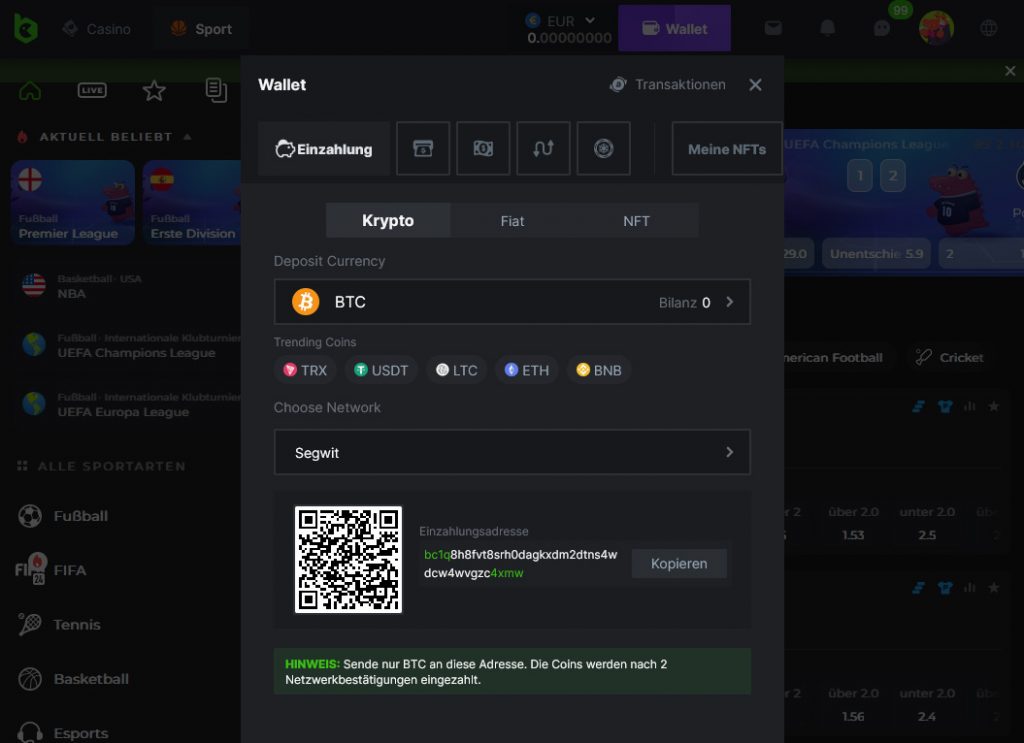The height and width of the screenshot is (743, 1024).
Task: Switch to the Krypto tab
Action: pos(388,221)
